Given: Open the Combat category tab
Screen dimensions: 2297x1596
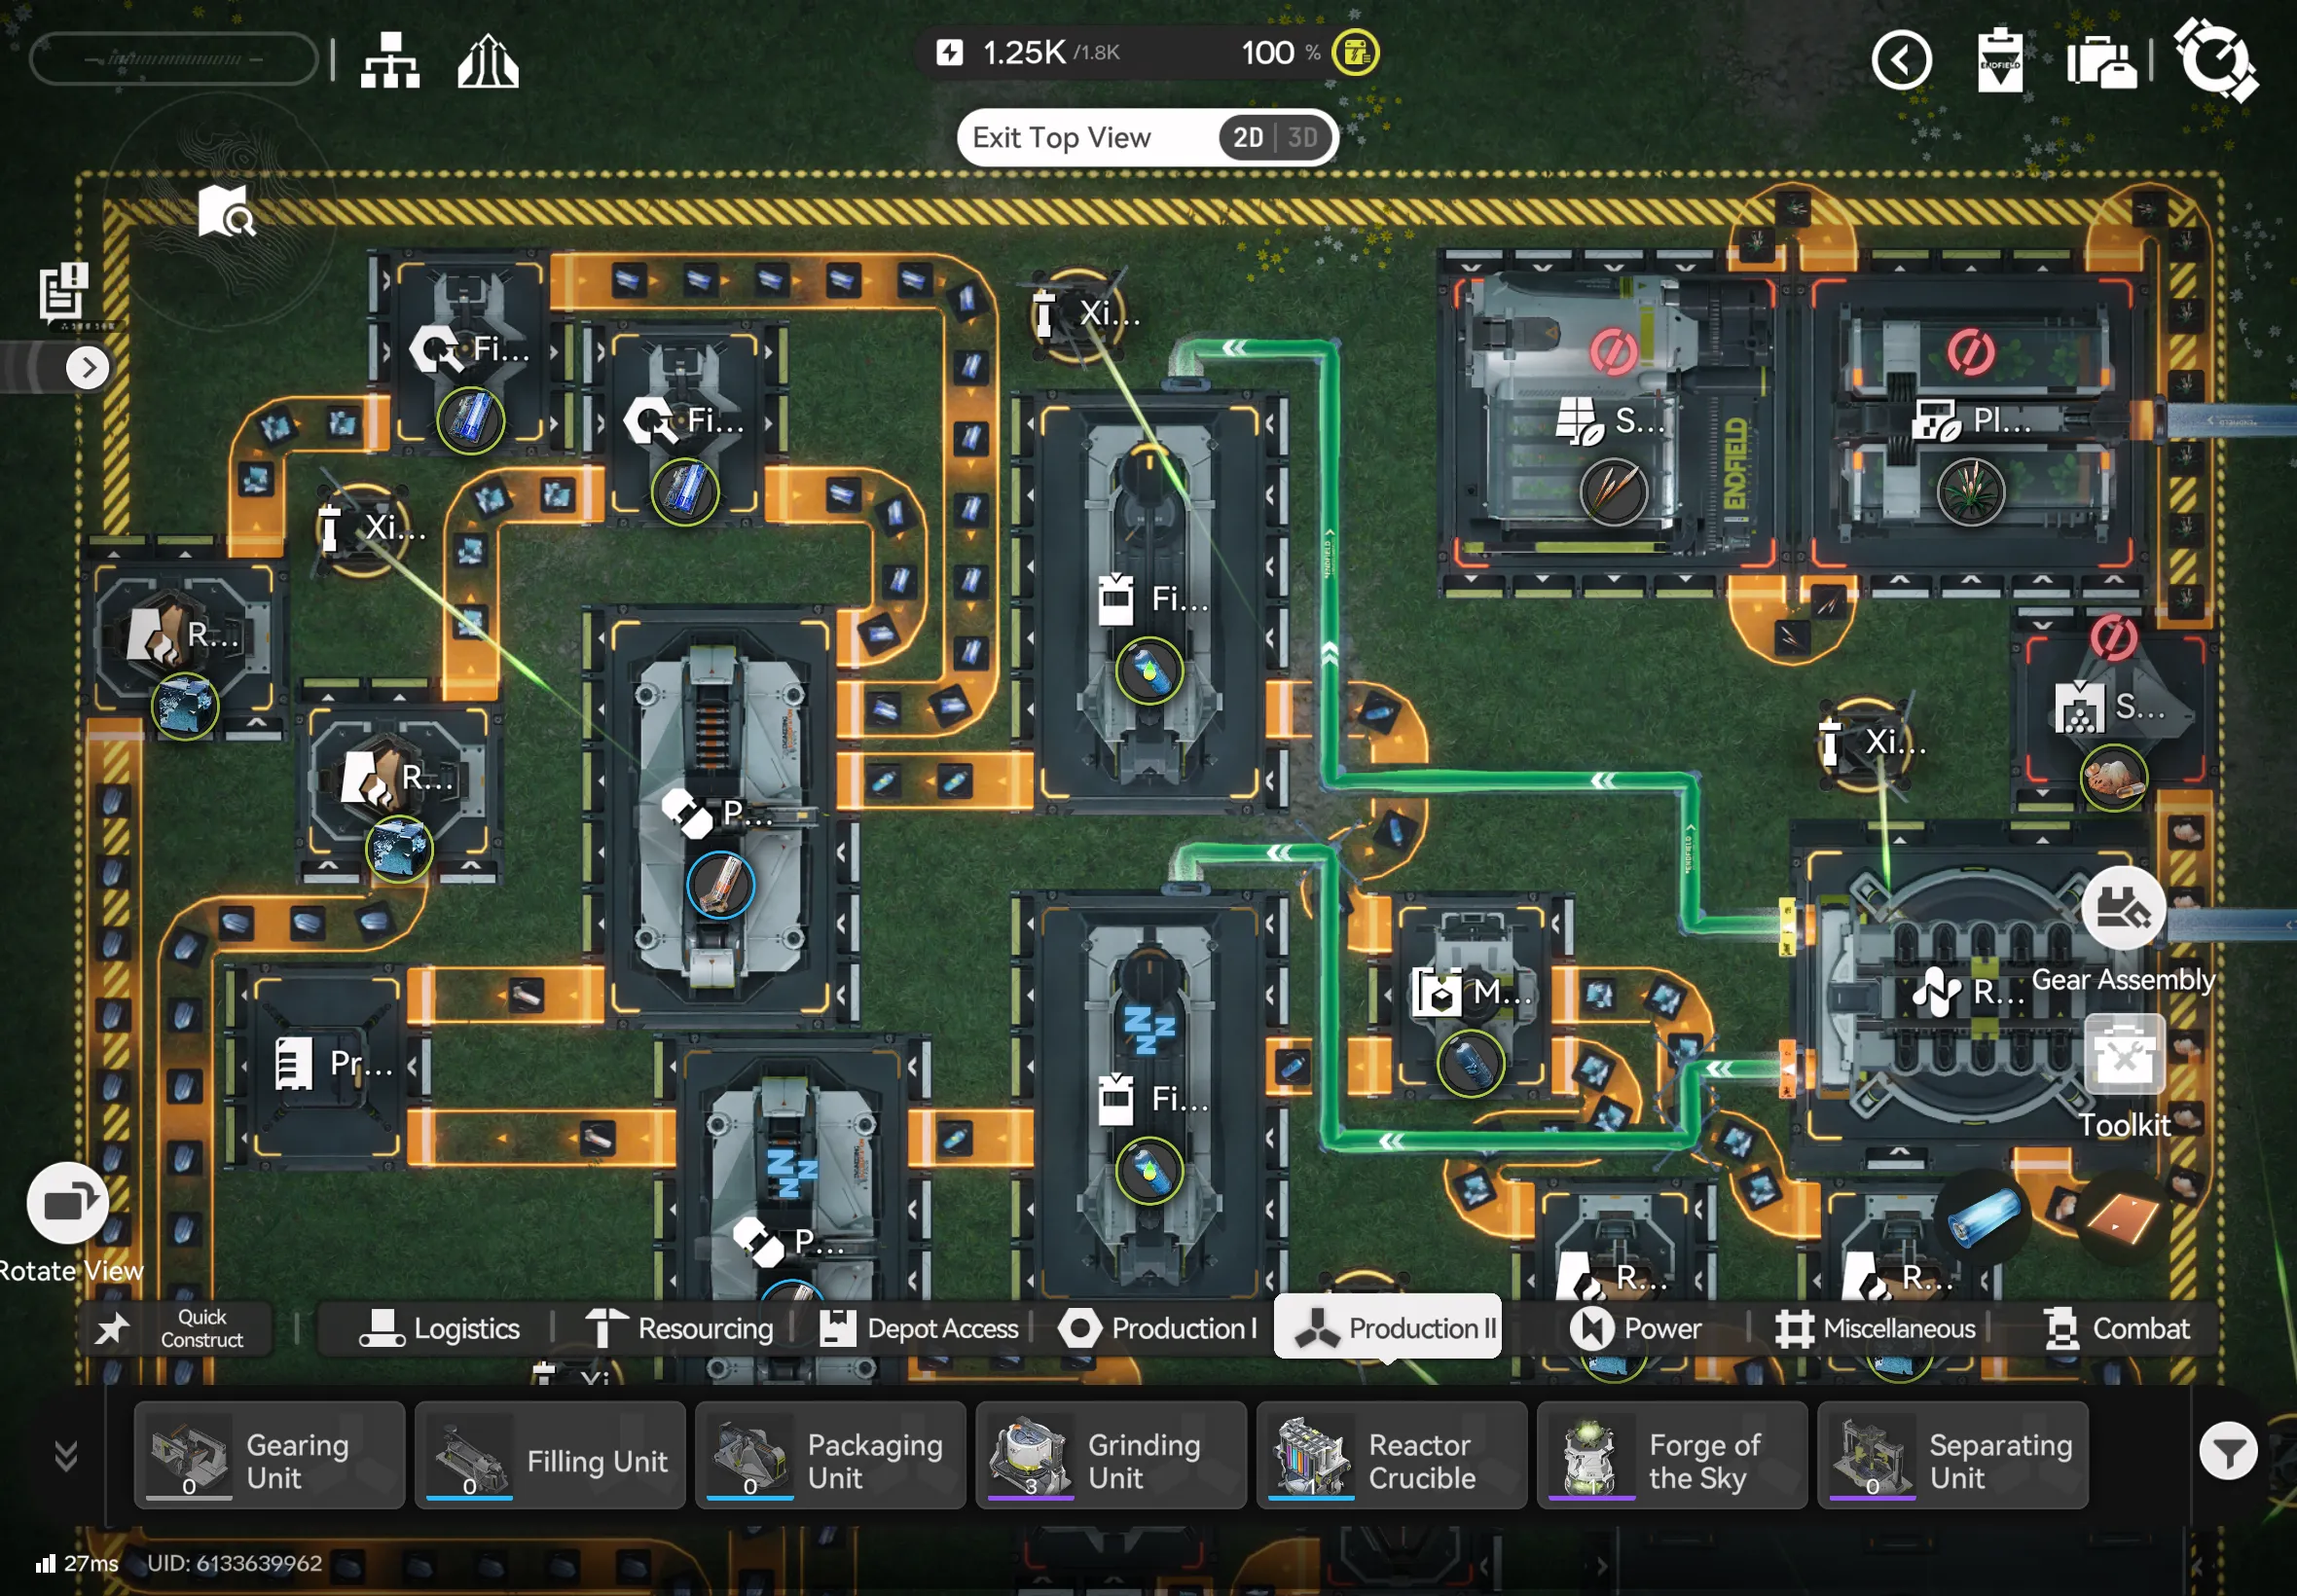Looking at the screenshot, I should 2116,1328.
